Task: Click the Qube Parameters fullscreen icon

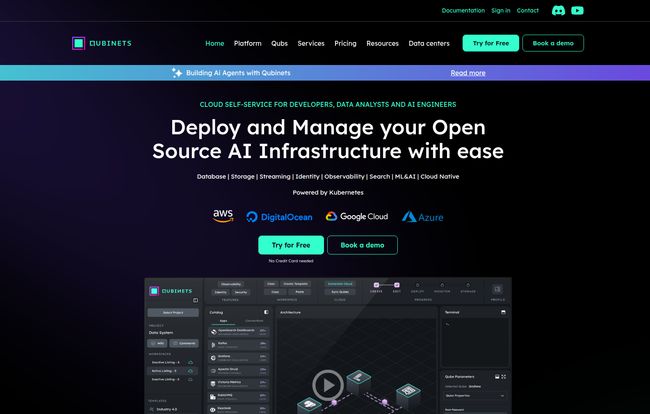Action: click(x=503, y=377)
